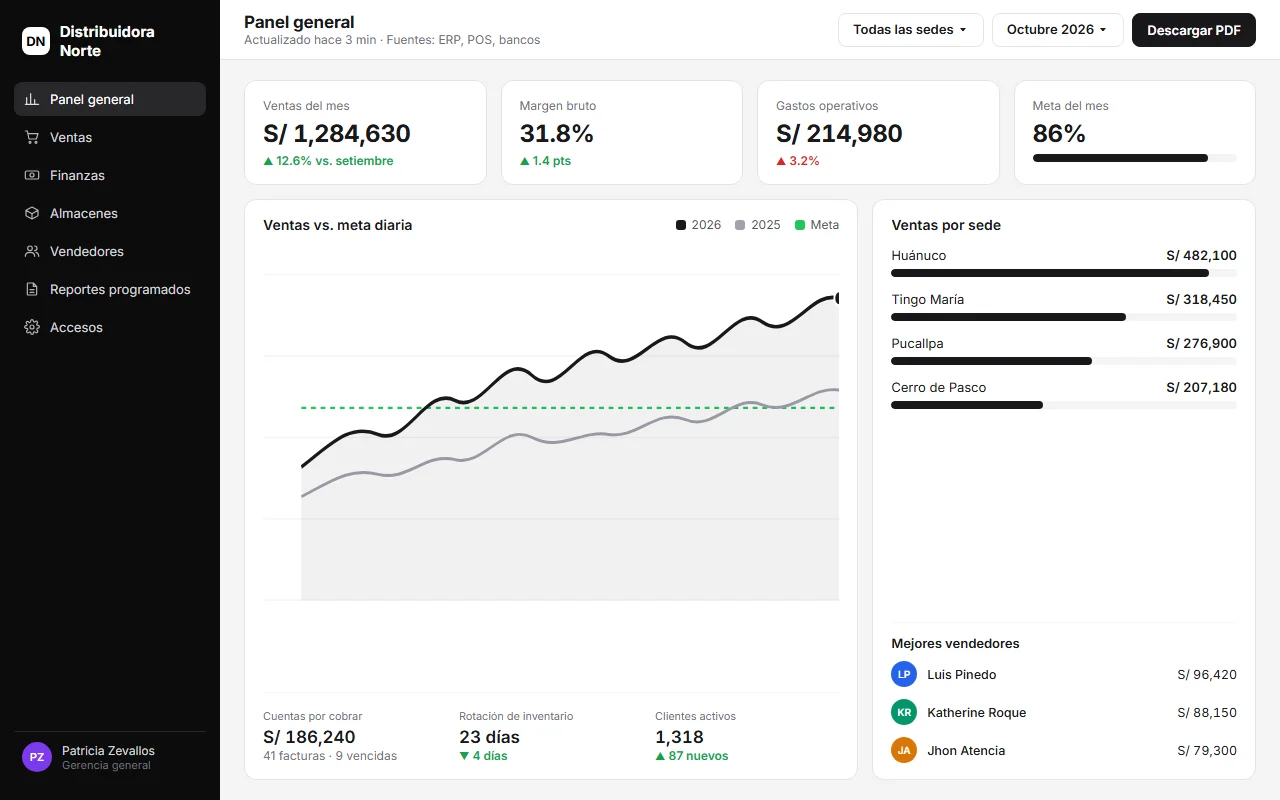
Task: Click the Huánuco sales bar
Action: 1064,273
